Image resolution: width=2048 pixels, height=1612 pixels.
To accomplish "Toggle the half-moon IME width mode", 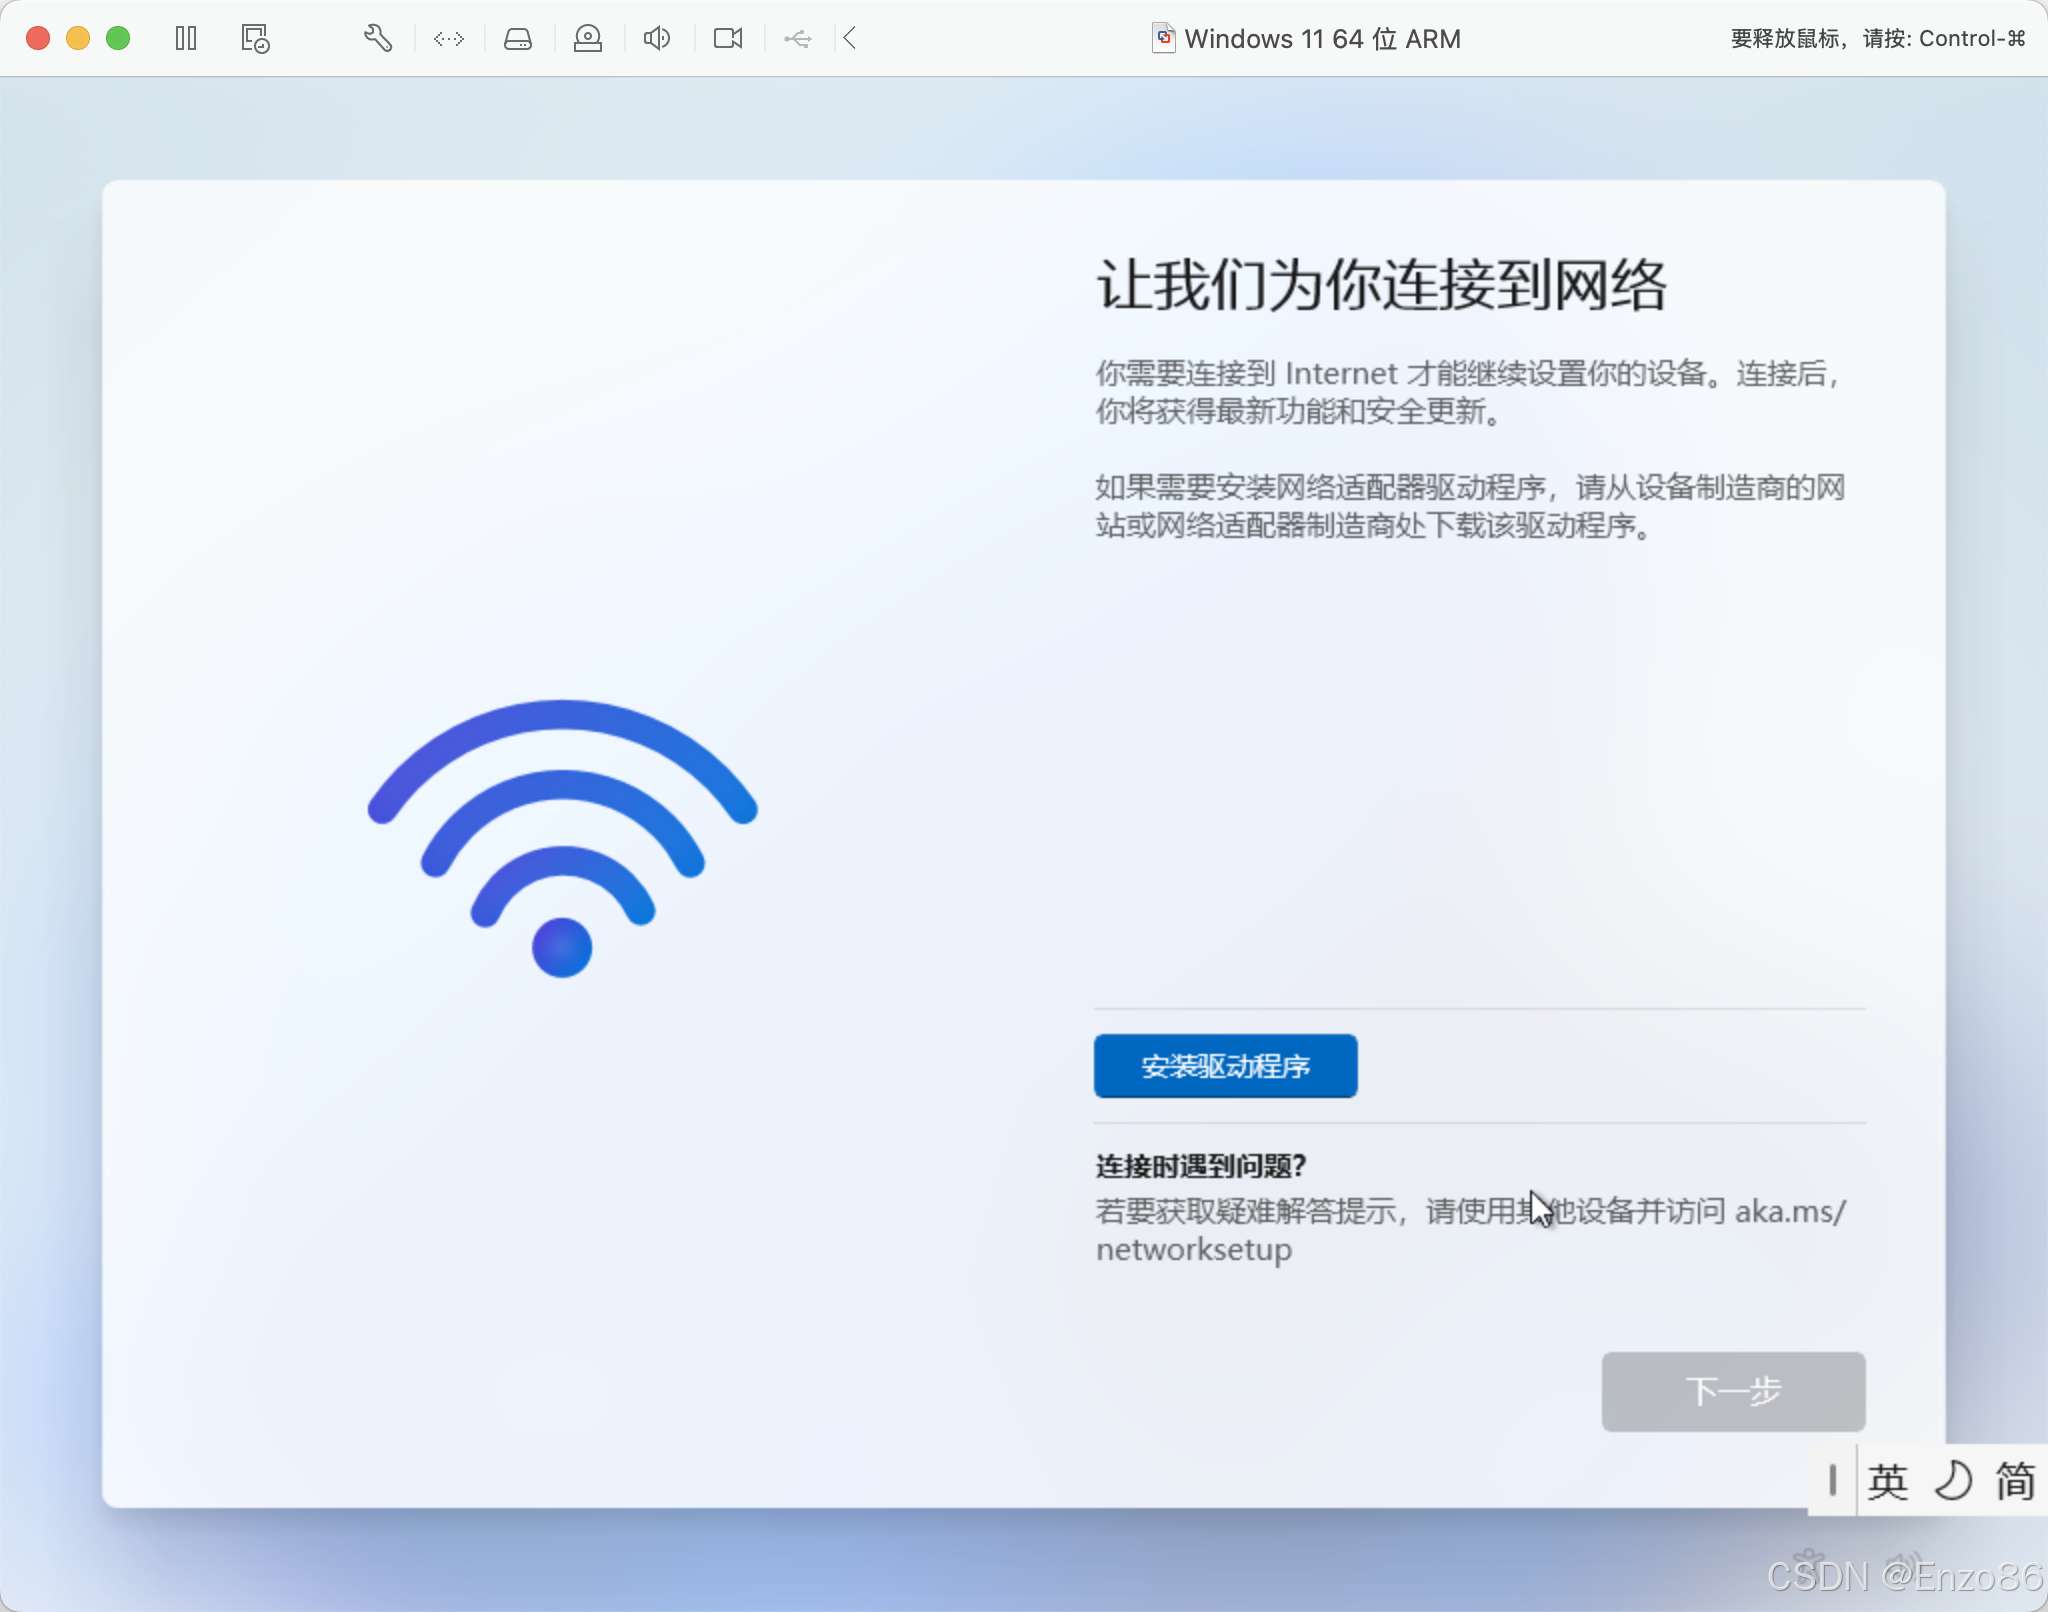I will tap(1953, 1481).
